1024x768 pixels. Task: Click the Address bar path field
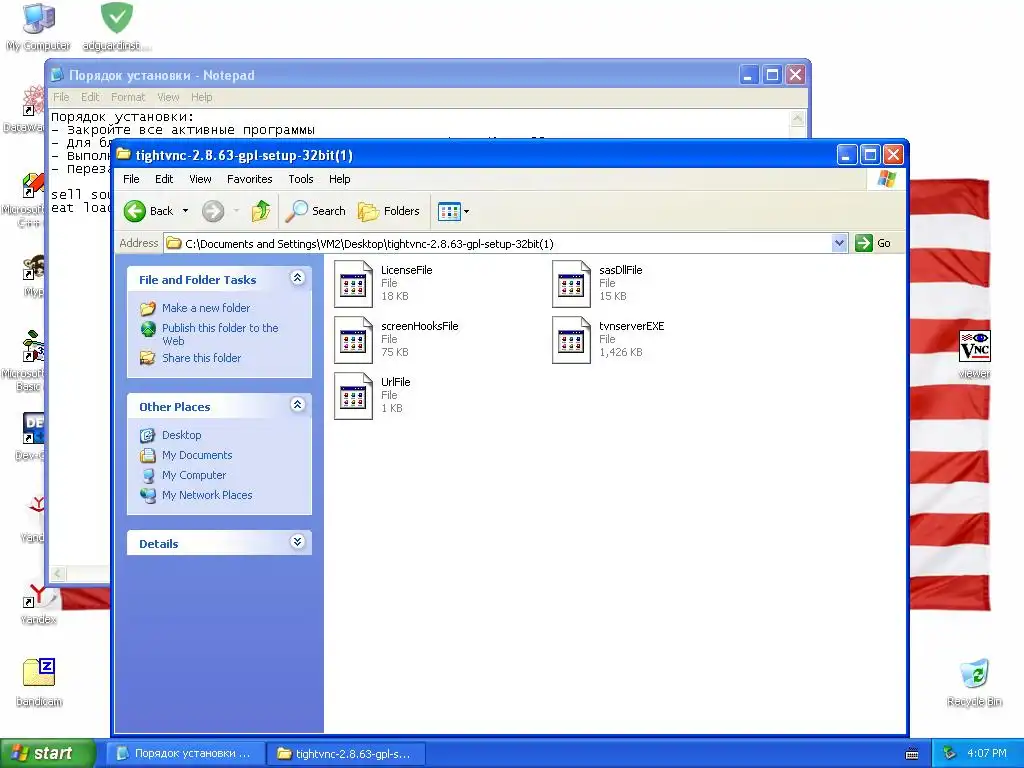(499, 244)
